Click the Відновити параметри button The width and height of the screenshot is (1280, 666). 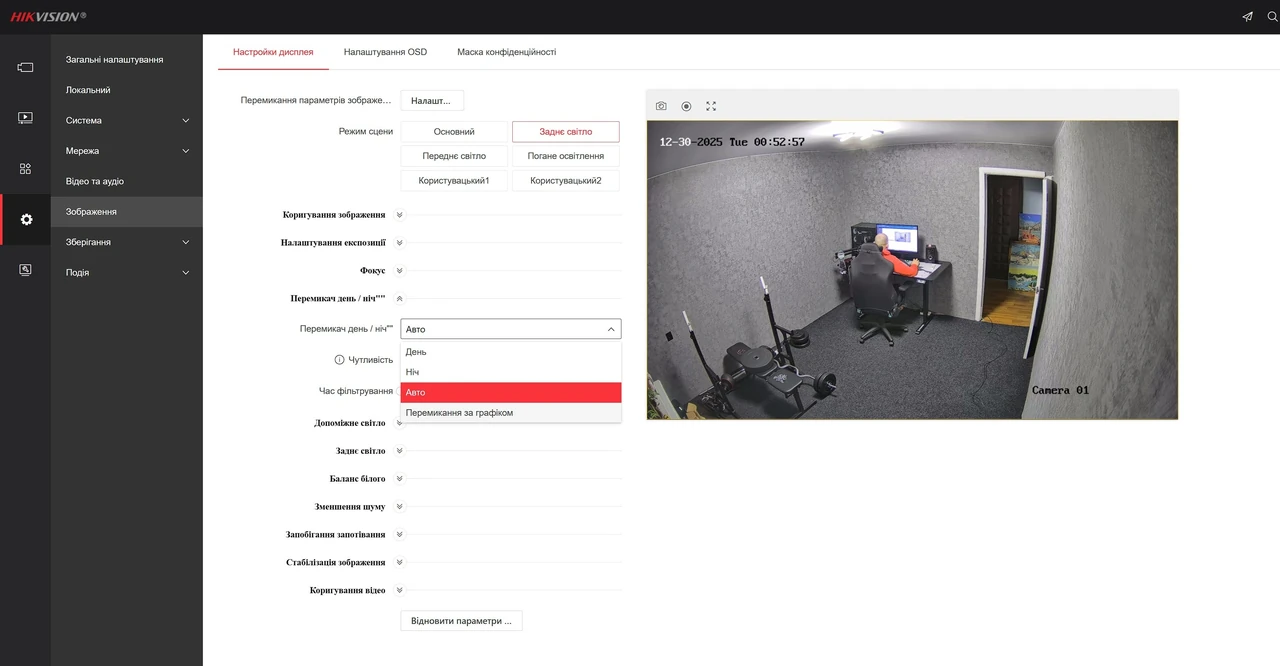click(461, 621)
